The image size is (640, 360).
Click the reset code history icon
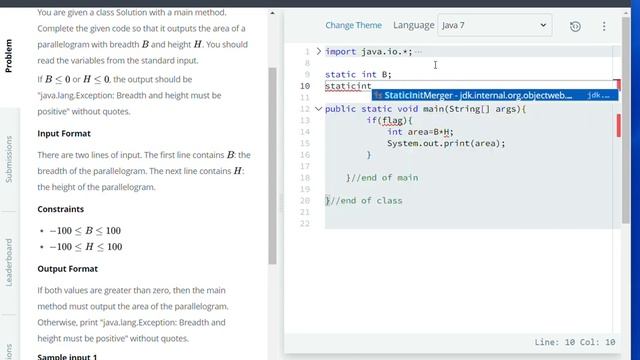[575, 27]
